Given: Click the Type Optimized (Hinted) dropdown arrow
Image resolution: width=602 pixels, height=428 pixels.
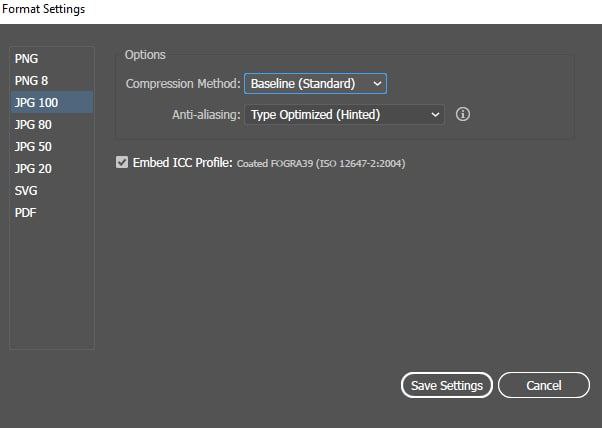Looking at the screenshot, I should (x=435, y=114).
